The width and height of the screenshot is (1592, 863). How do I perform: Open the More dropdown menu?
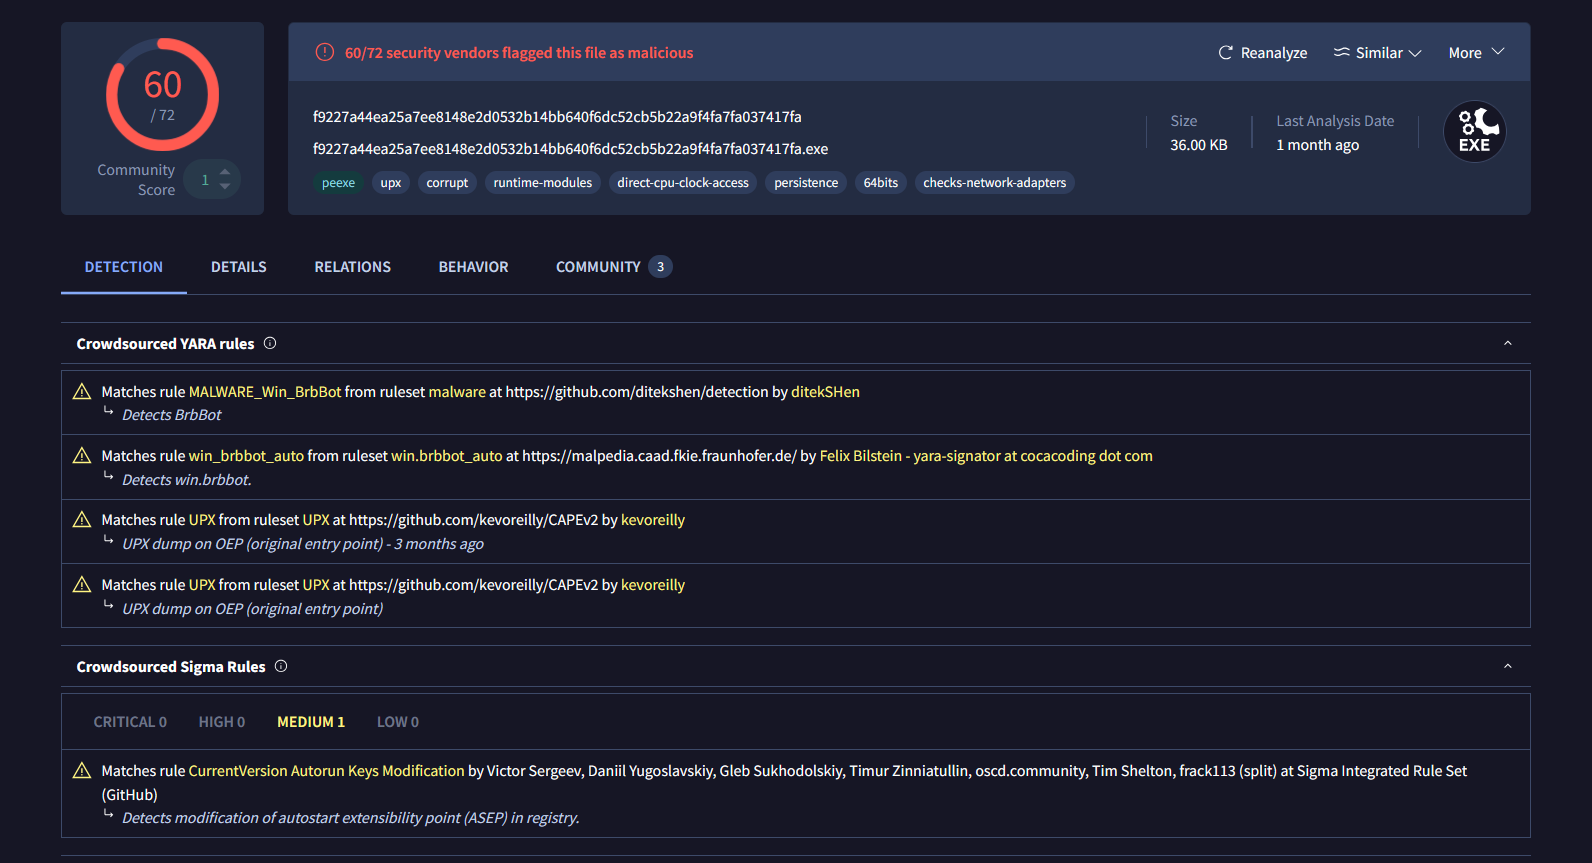(x=1475, y=53)
